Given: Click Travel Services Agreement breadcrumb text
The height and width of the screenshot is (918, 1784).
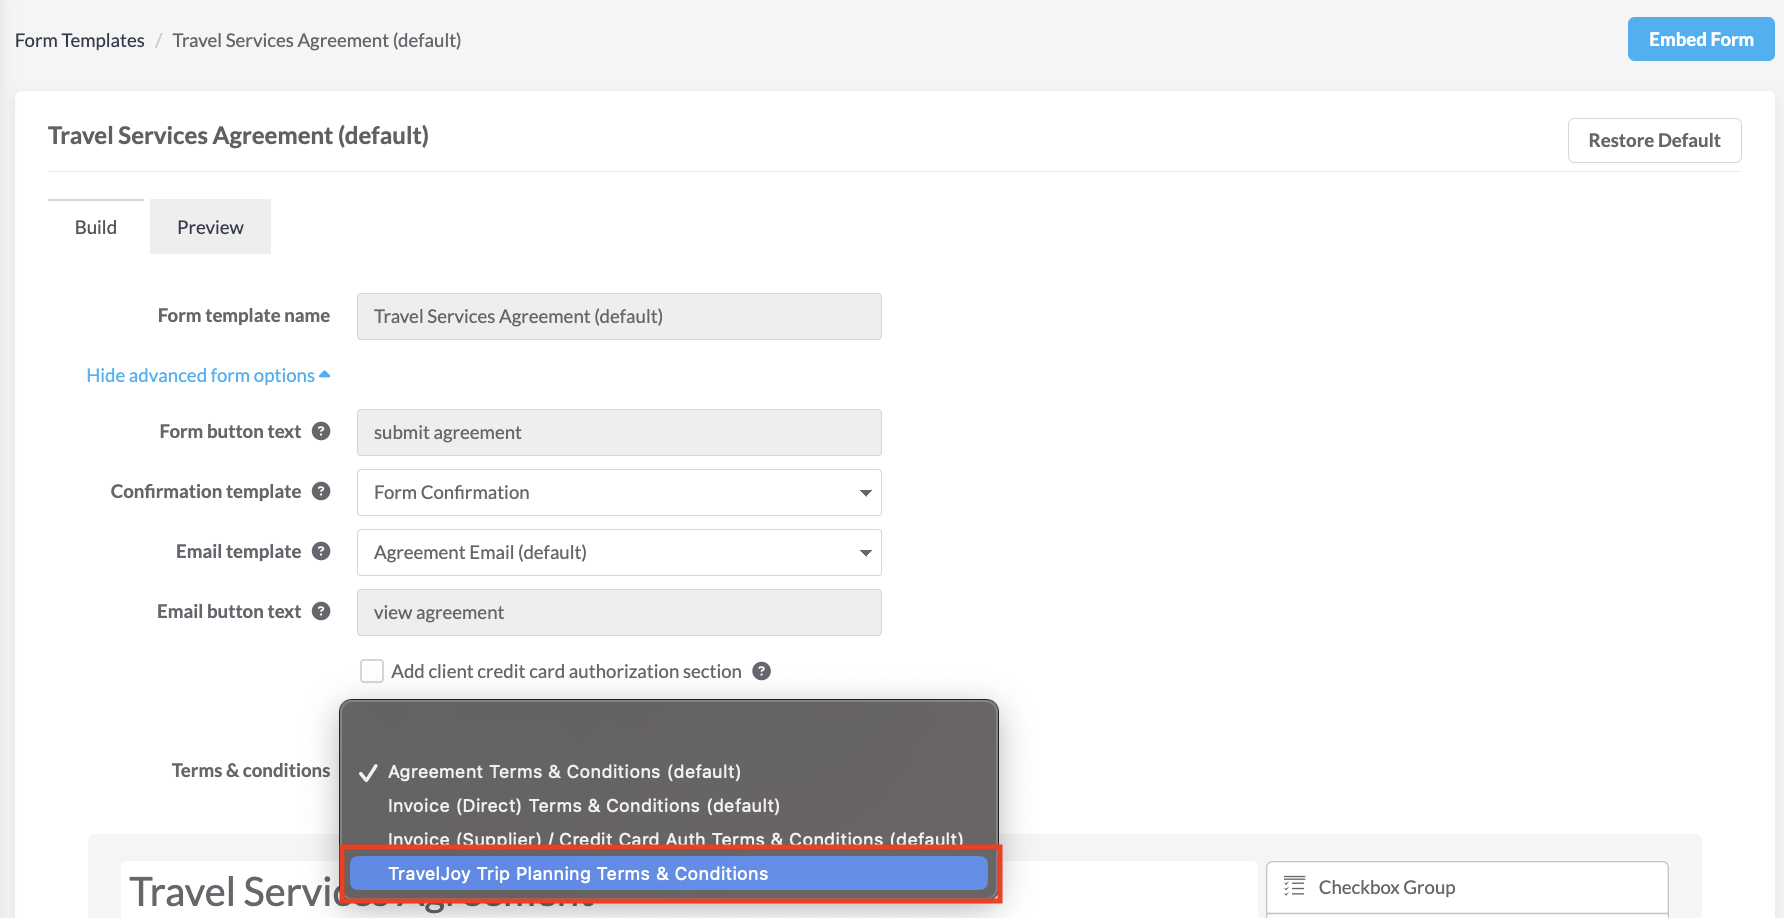Looking at the screenshot, I should pos(317,40).
